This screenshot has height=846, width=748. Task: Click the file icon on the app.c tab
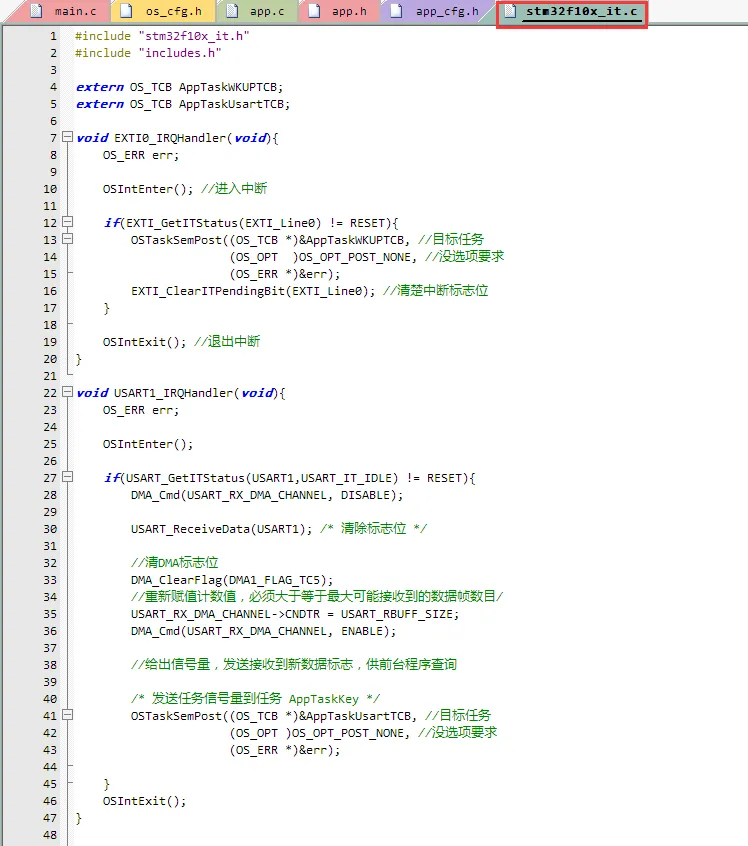point(233,12)
